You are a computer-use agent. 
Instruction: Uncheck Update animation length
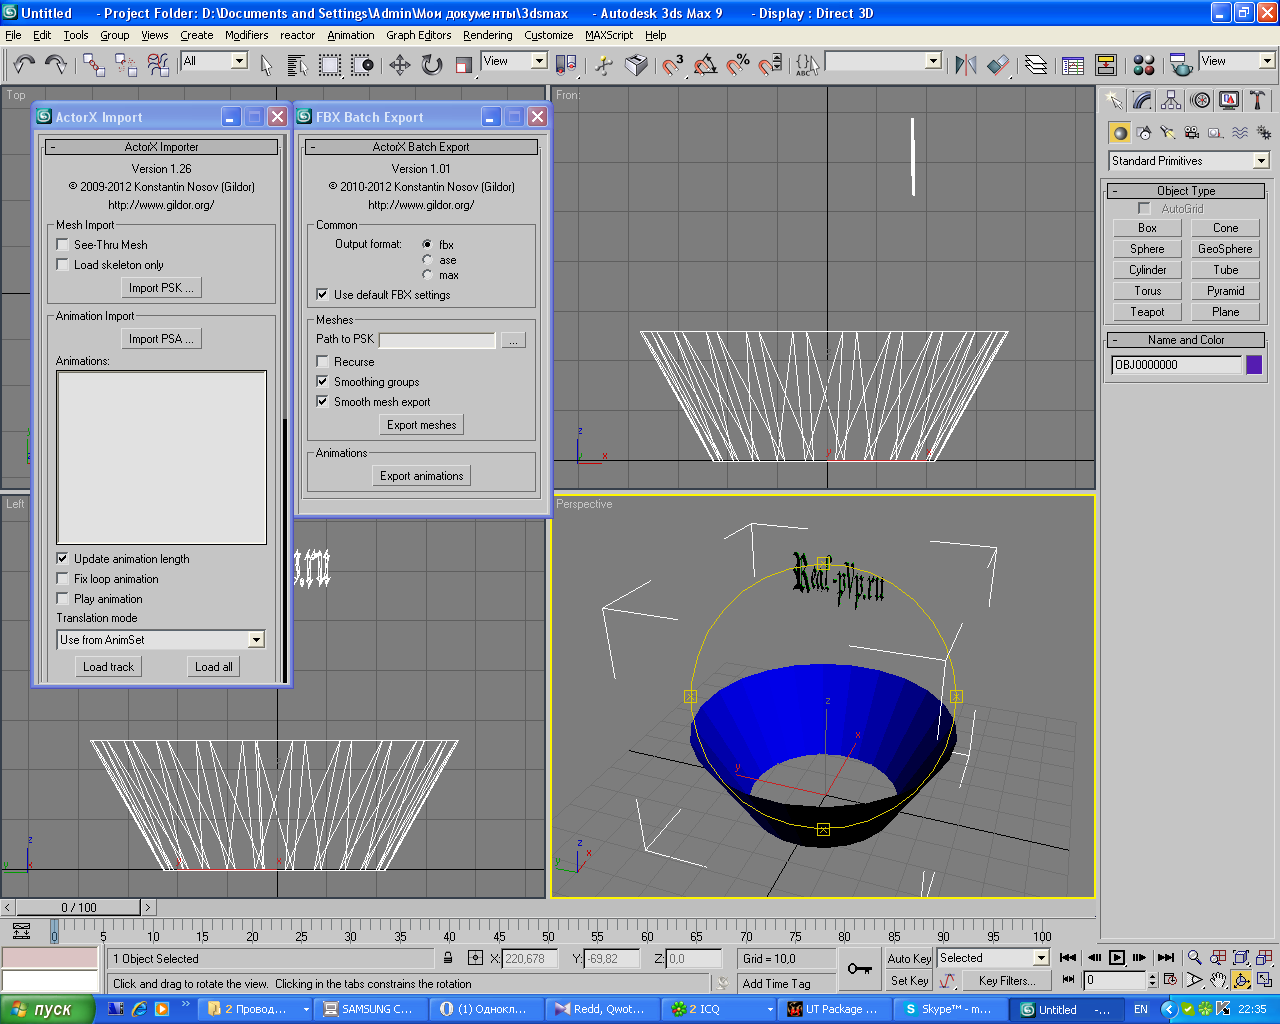point(62,558)
